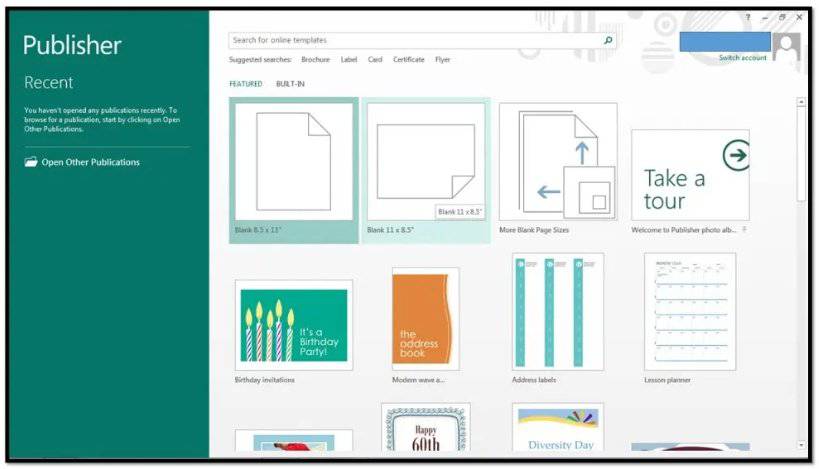Click the Brochure suggested search link
The height and width of the screenshot is (469, 819).
[x=315, y=60]
